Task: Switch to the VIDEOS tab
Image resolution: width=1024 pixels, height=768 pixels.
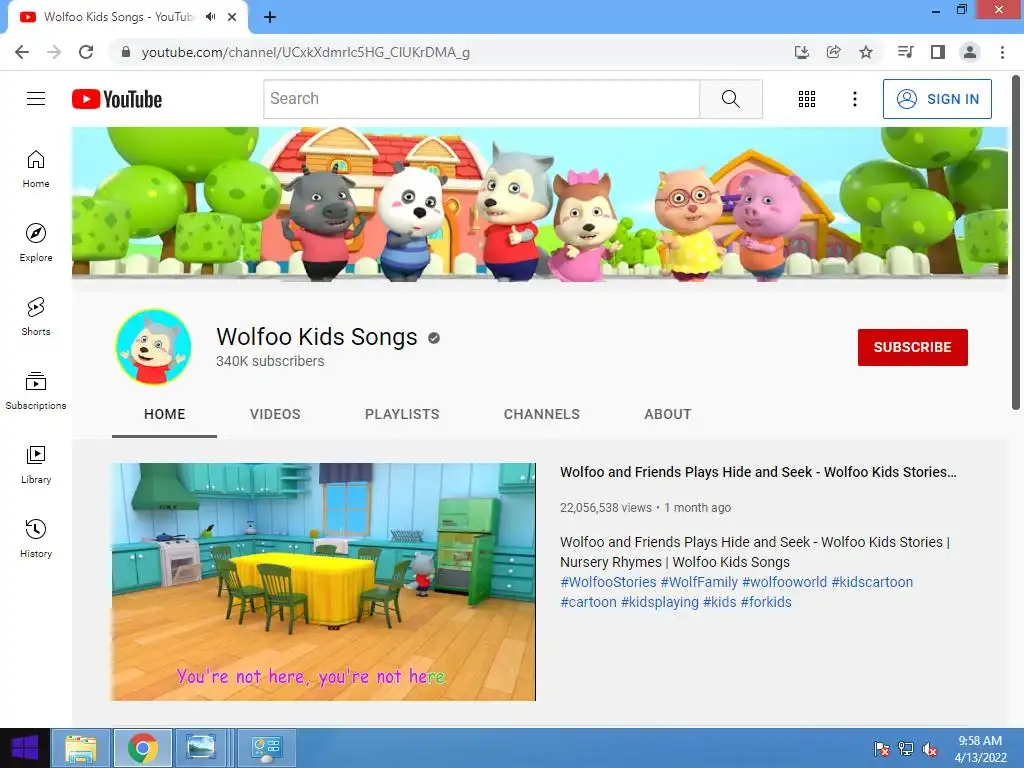Action: (x=275, y=414)
